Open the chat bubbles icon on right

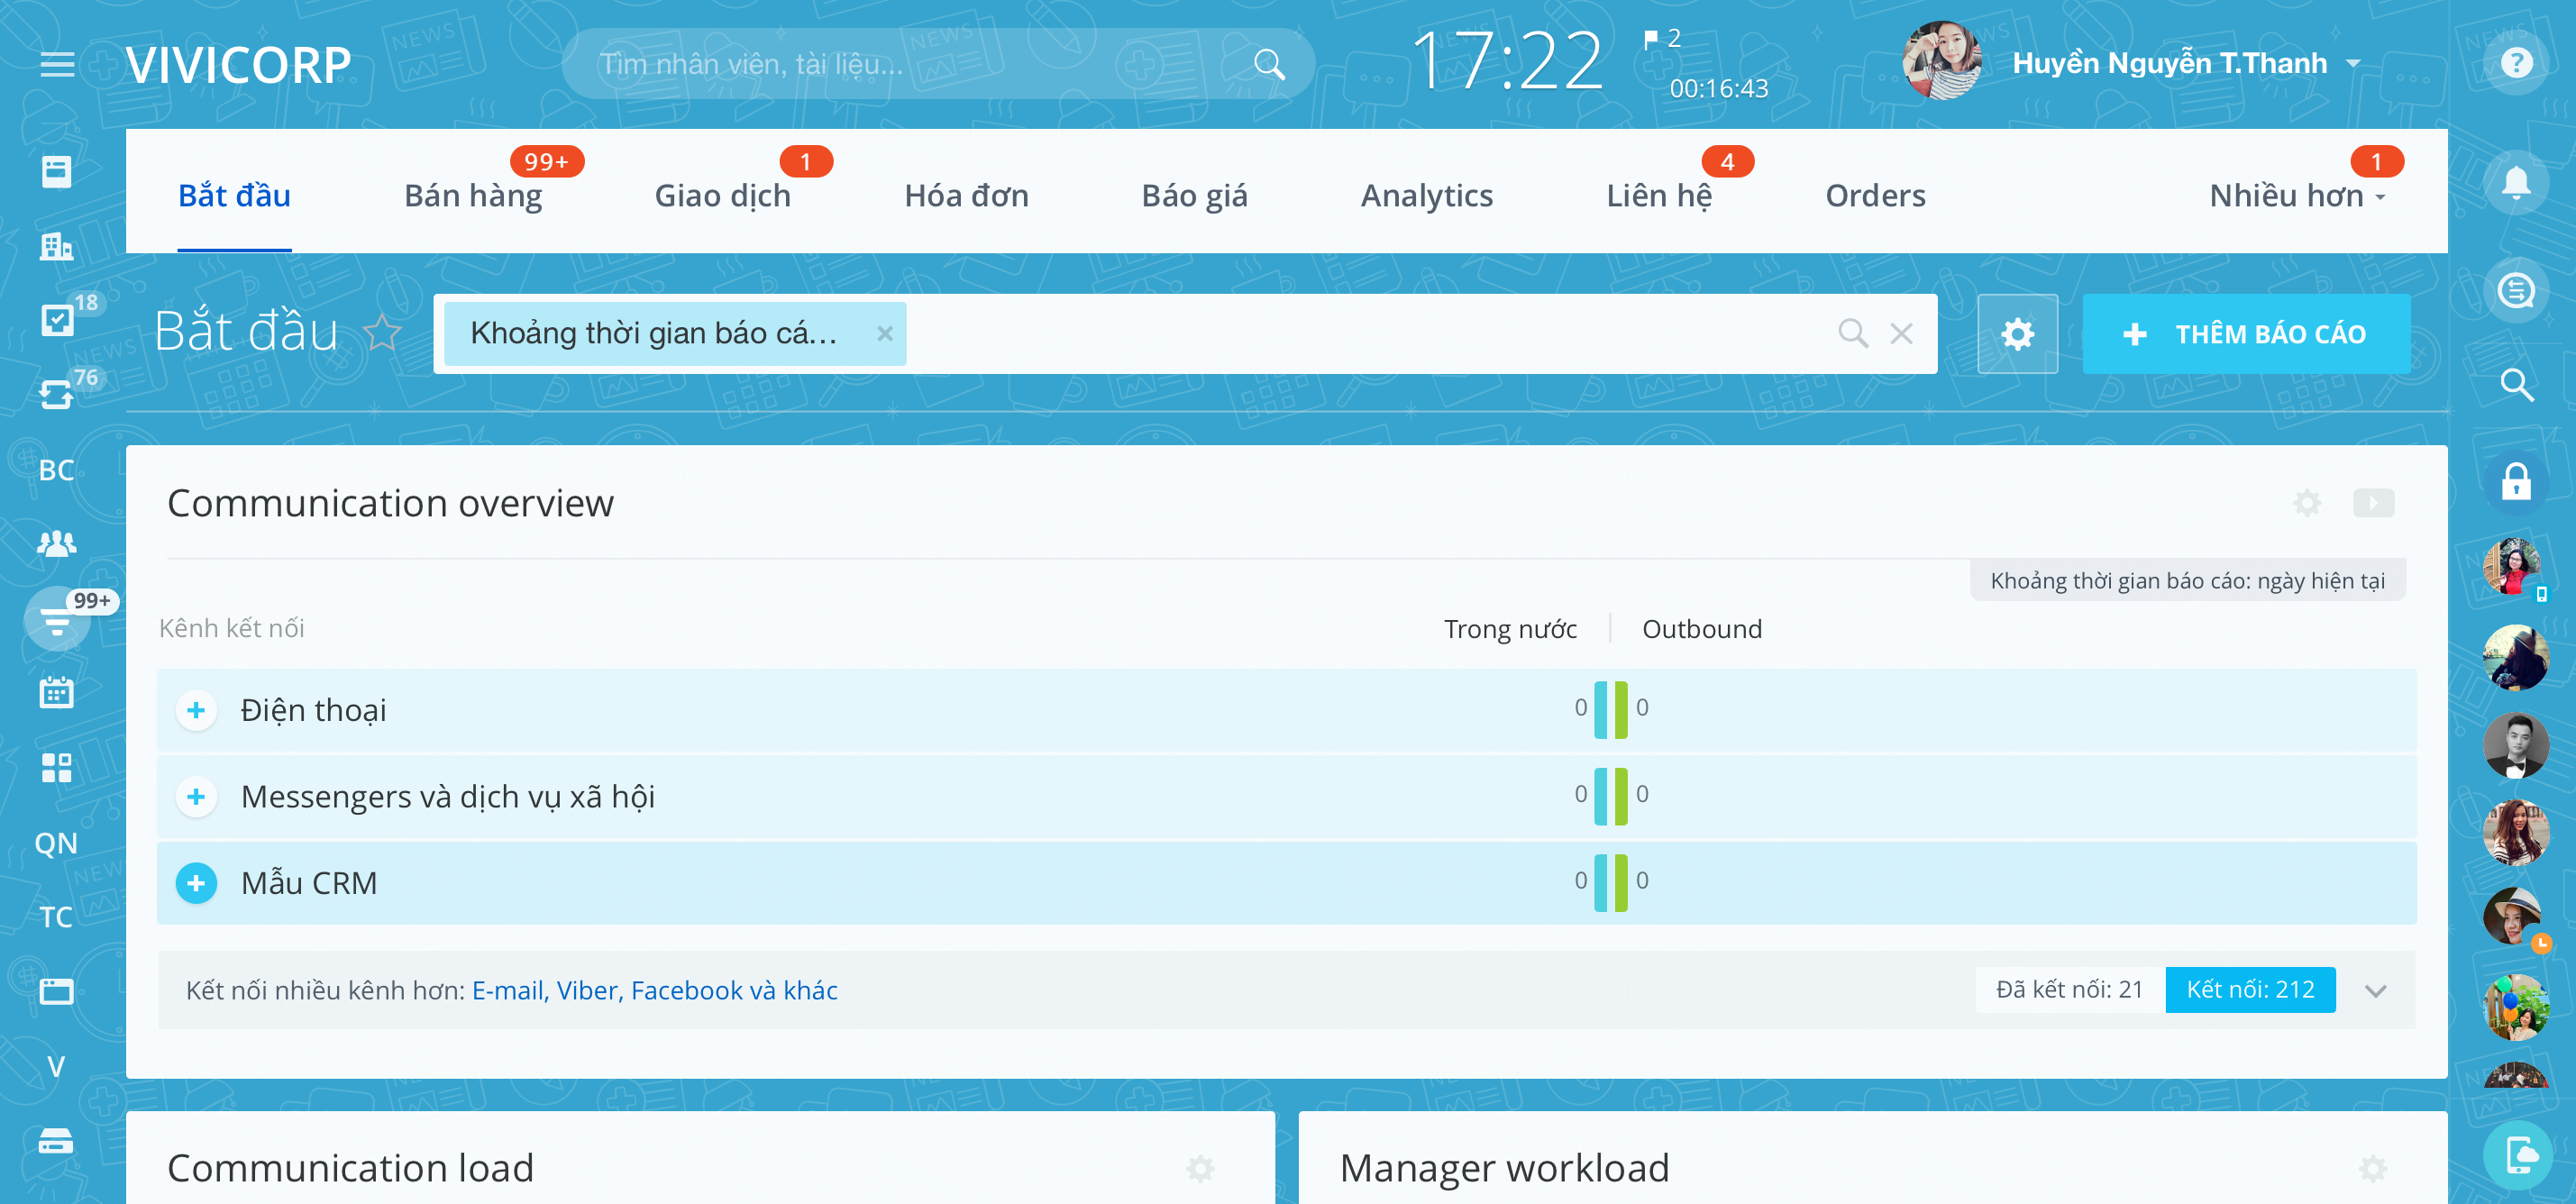[x=2515, y=292]
